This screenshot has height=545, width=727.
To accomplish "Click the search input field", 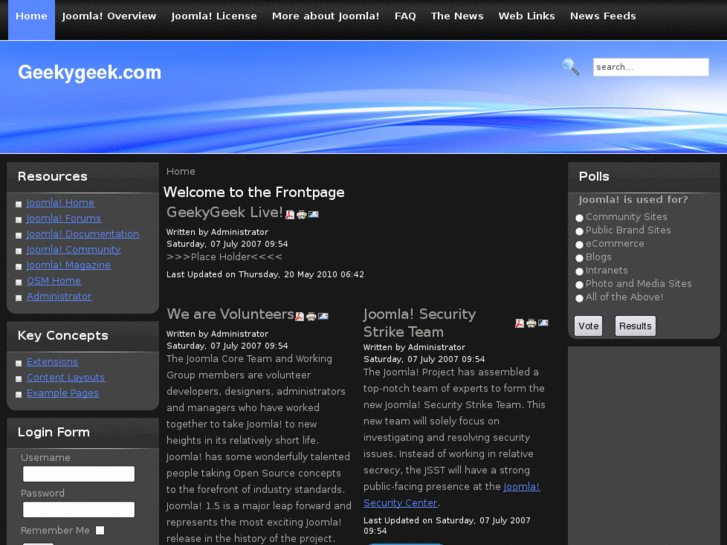I will (650, 67).
